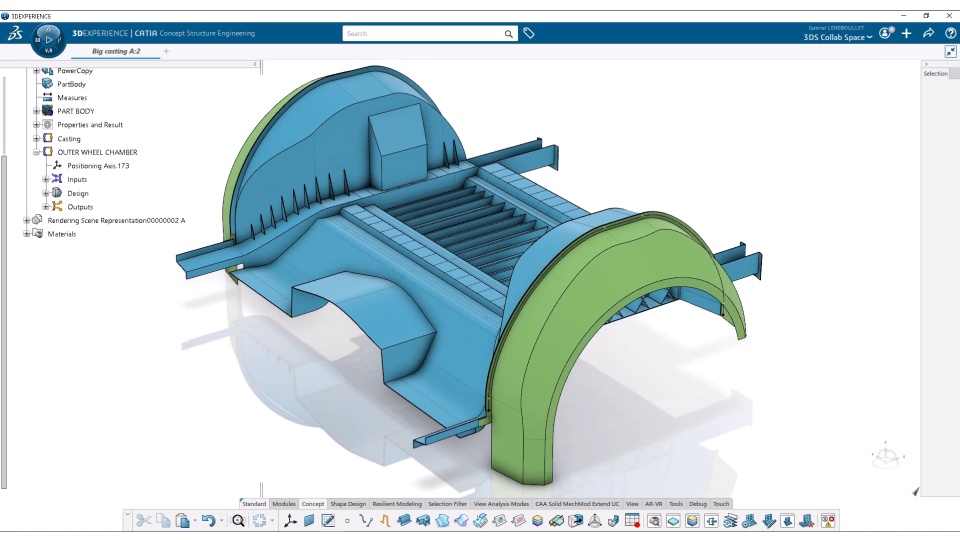The image size is (960, 540).
Task: Switch to the Selection Filter tab
Action: (447, 504)
